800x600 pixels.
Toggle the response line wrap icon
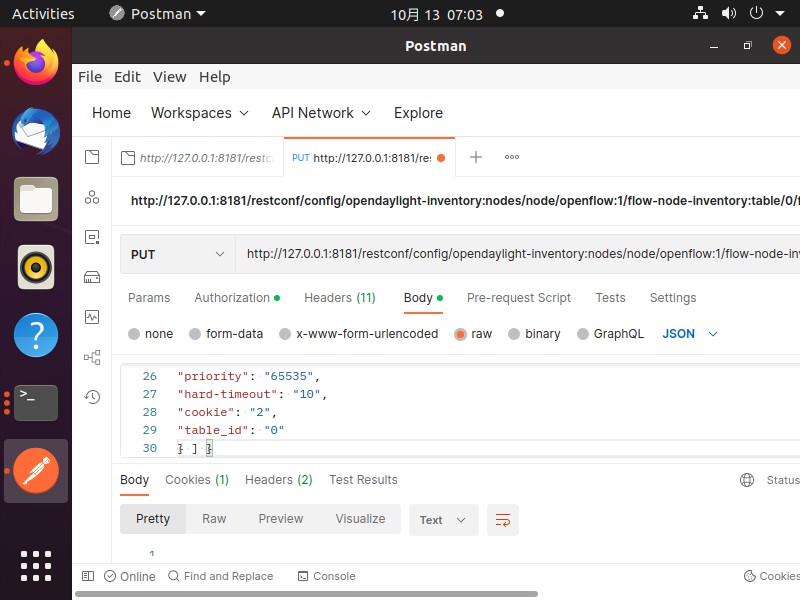tap(503, 520)
